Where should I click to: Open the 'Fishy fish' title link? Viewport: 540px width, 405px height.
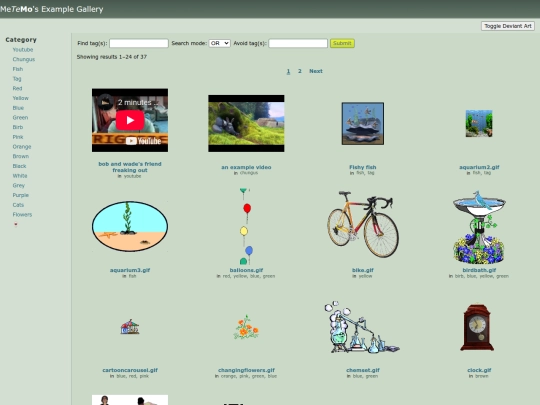tap(363, 167)
